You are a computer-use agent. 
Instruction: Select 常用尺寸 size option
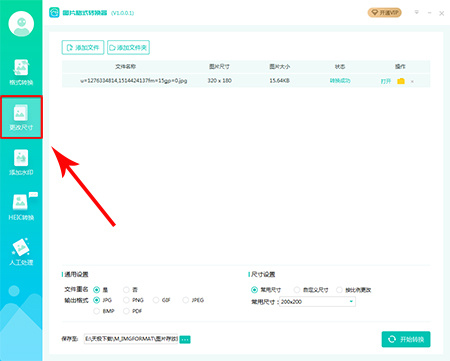[x=254, y=290]
